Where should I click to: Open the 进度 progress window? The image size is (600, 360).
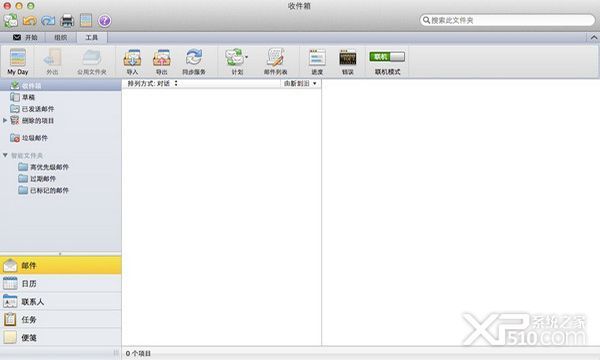[x=317, y=62]
